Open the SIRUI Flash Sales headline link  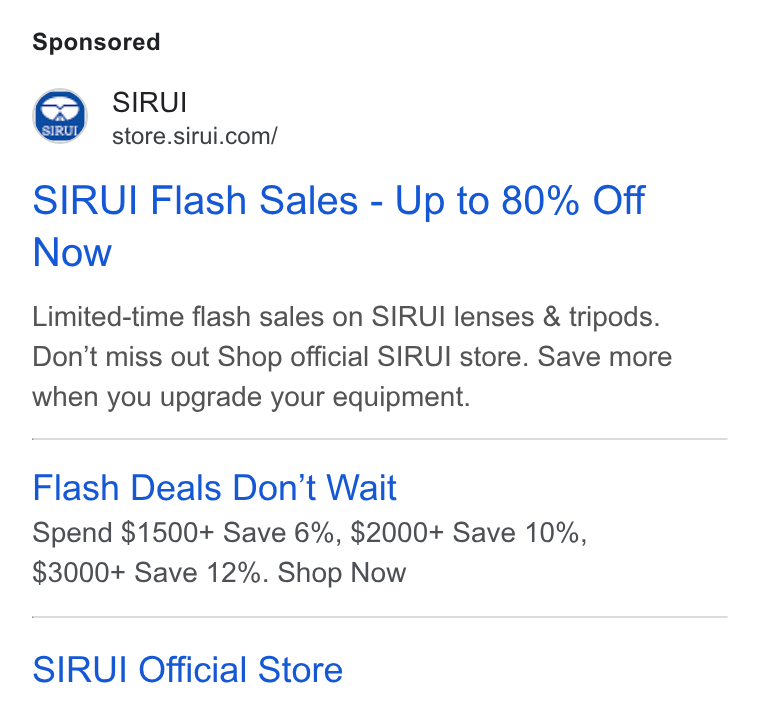pyautogui.click(x=338, y=226)
